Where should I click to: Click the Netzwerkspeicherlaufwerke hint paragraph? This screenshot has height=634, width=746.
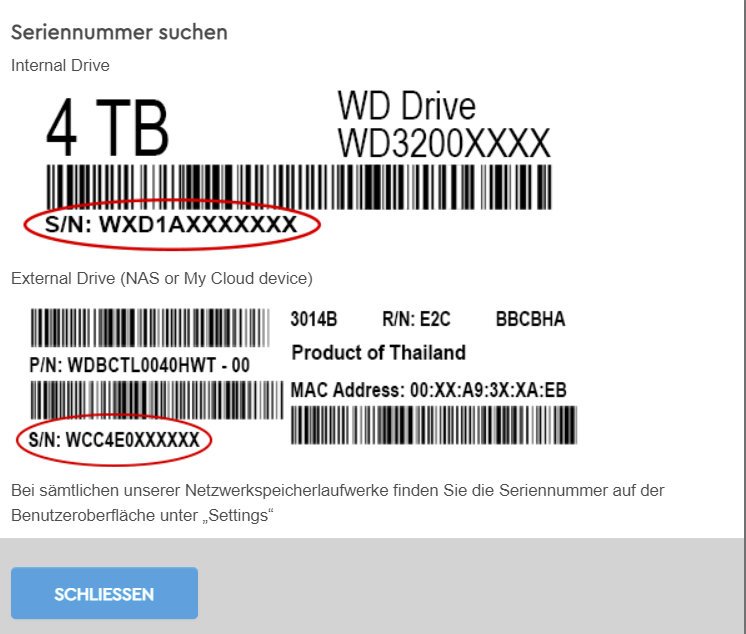pyautogui.click(x=338, y=503)
